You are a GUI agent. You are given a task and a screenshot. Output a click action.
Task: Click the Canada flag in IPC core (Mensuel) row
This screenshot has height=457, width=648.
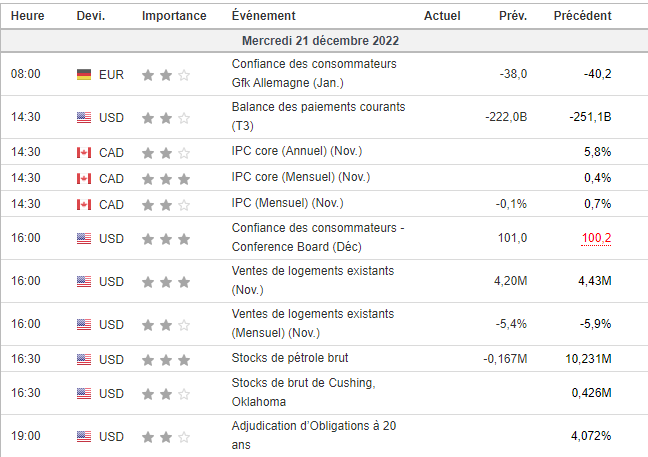pos(84,179)
